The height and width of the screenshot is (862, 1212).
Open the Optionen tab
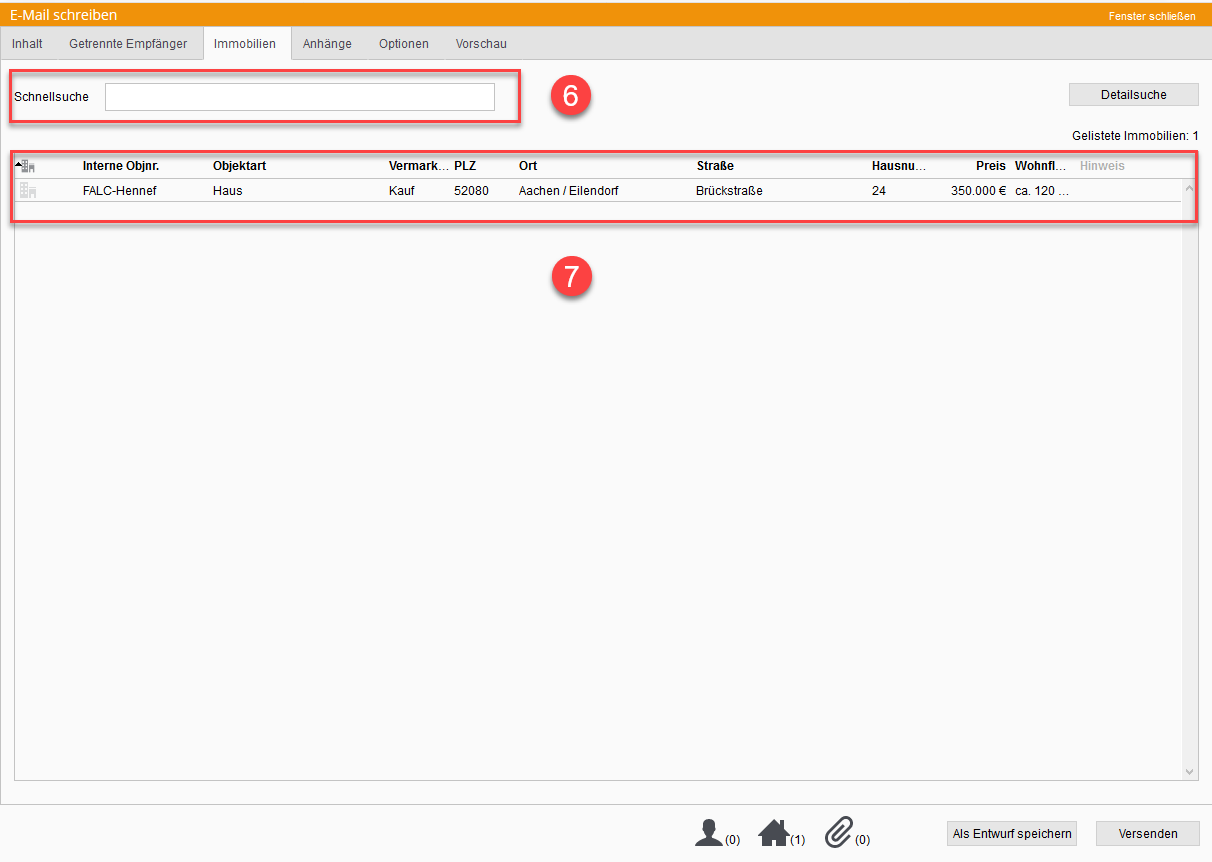[x=404, y=44]
